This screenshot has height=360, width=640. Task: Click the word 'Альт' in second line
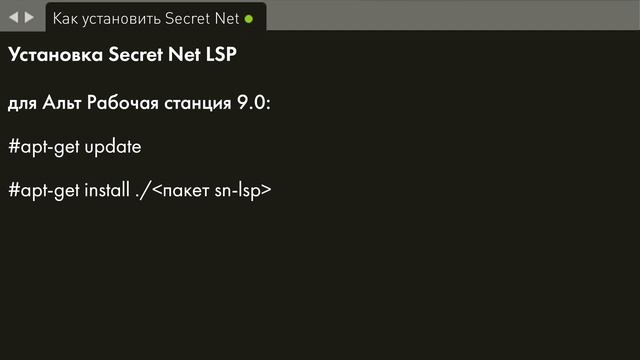pos(62,102)
